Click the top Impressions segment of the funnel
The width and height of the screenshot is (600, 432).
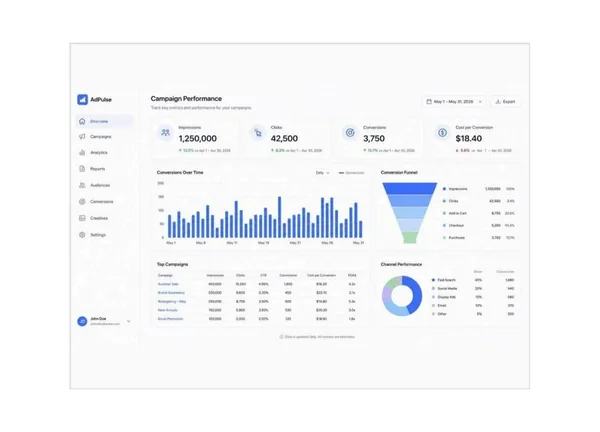click(410, 188)
